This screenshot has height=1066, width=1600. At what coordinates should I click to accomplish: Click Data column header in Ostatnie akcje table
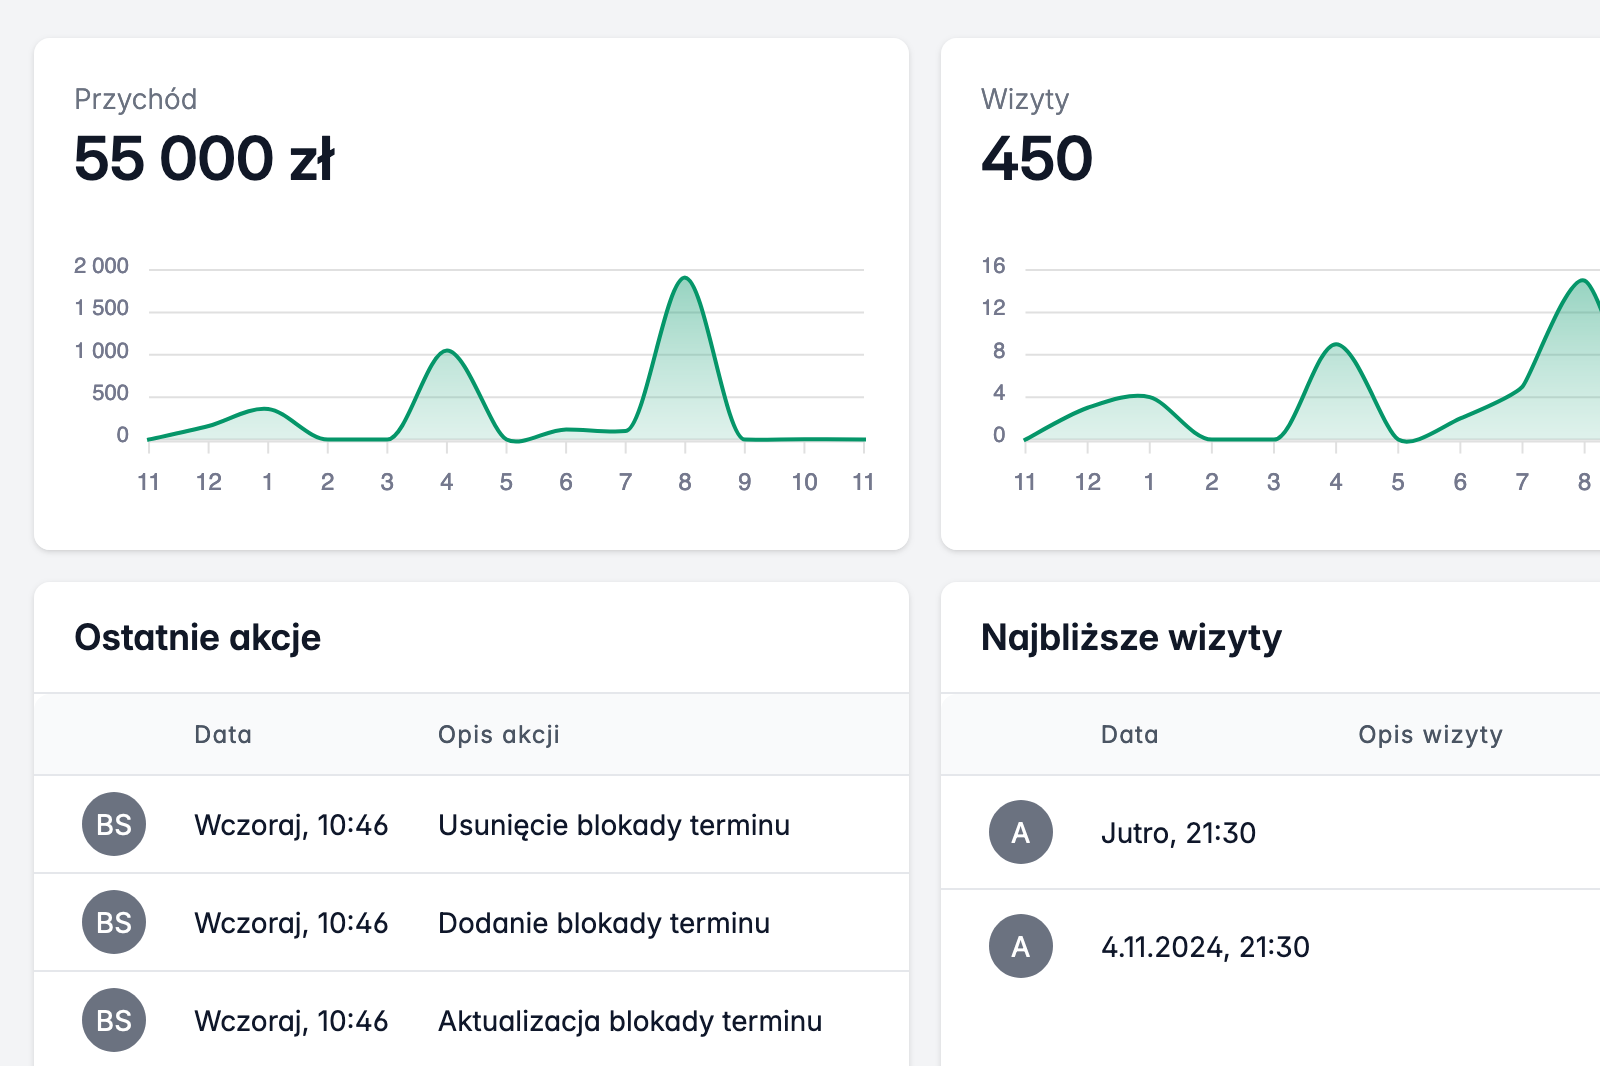point(223,734)
